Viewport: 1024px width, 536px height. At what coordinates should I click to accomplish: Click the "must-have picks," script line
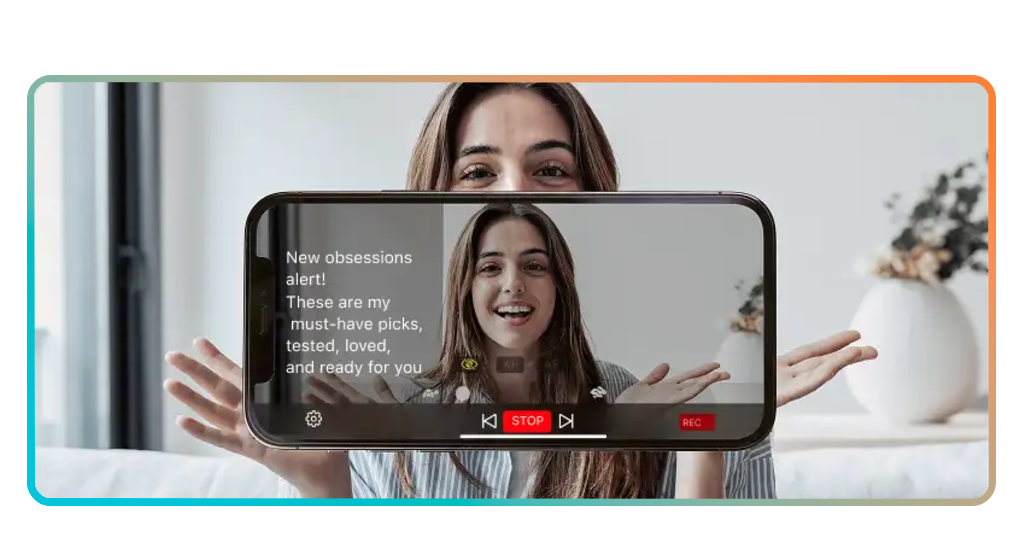point(356,324)
